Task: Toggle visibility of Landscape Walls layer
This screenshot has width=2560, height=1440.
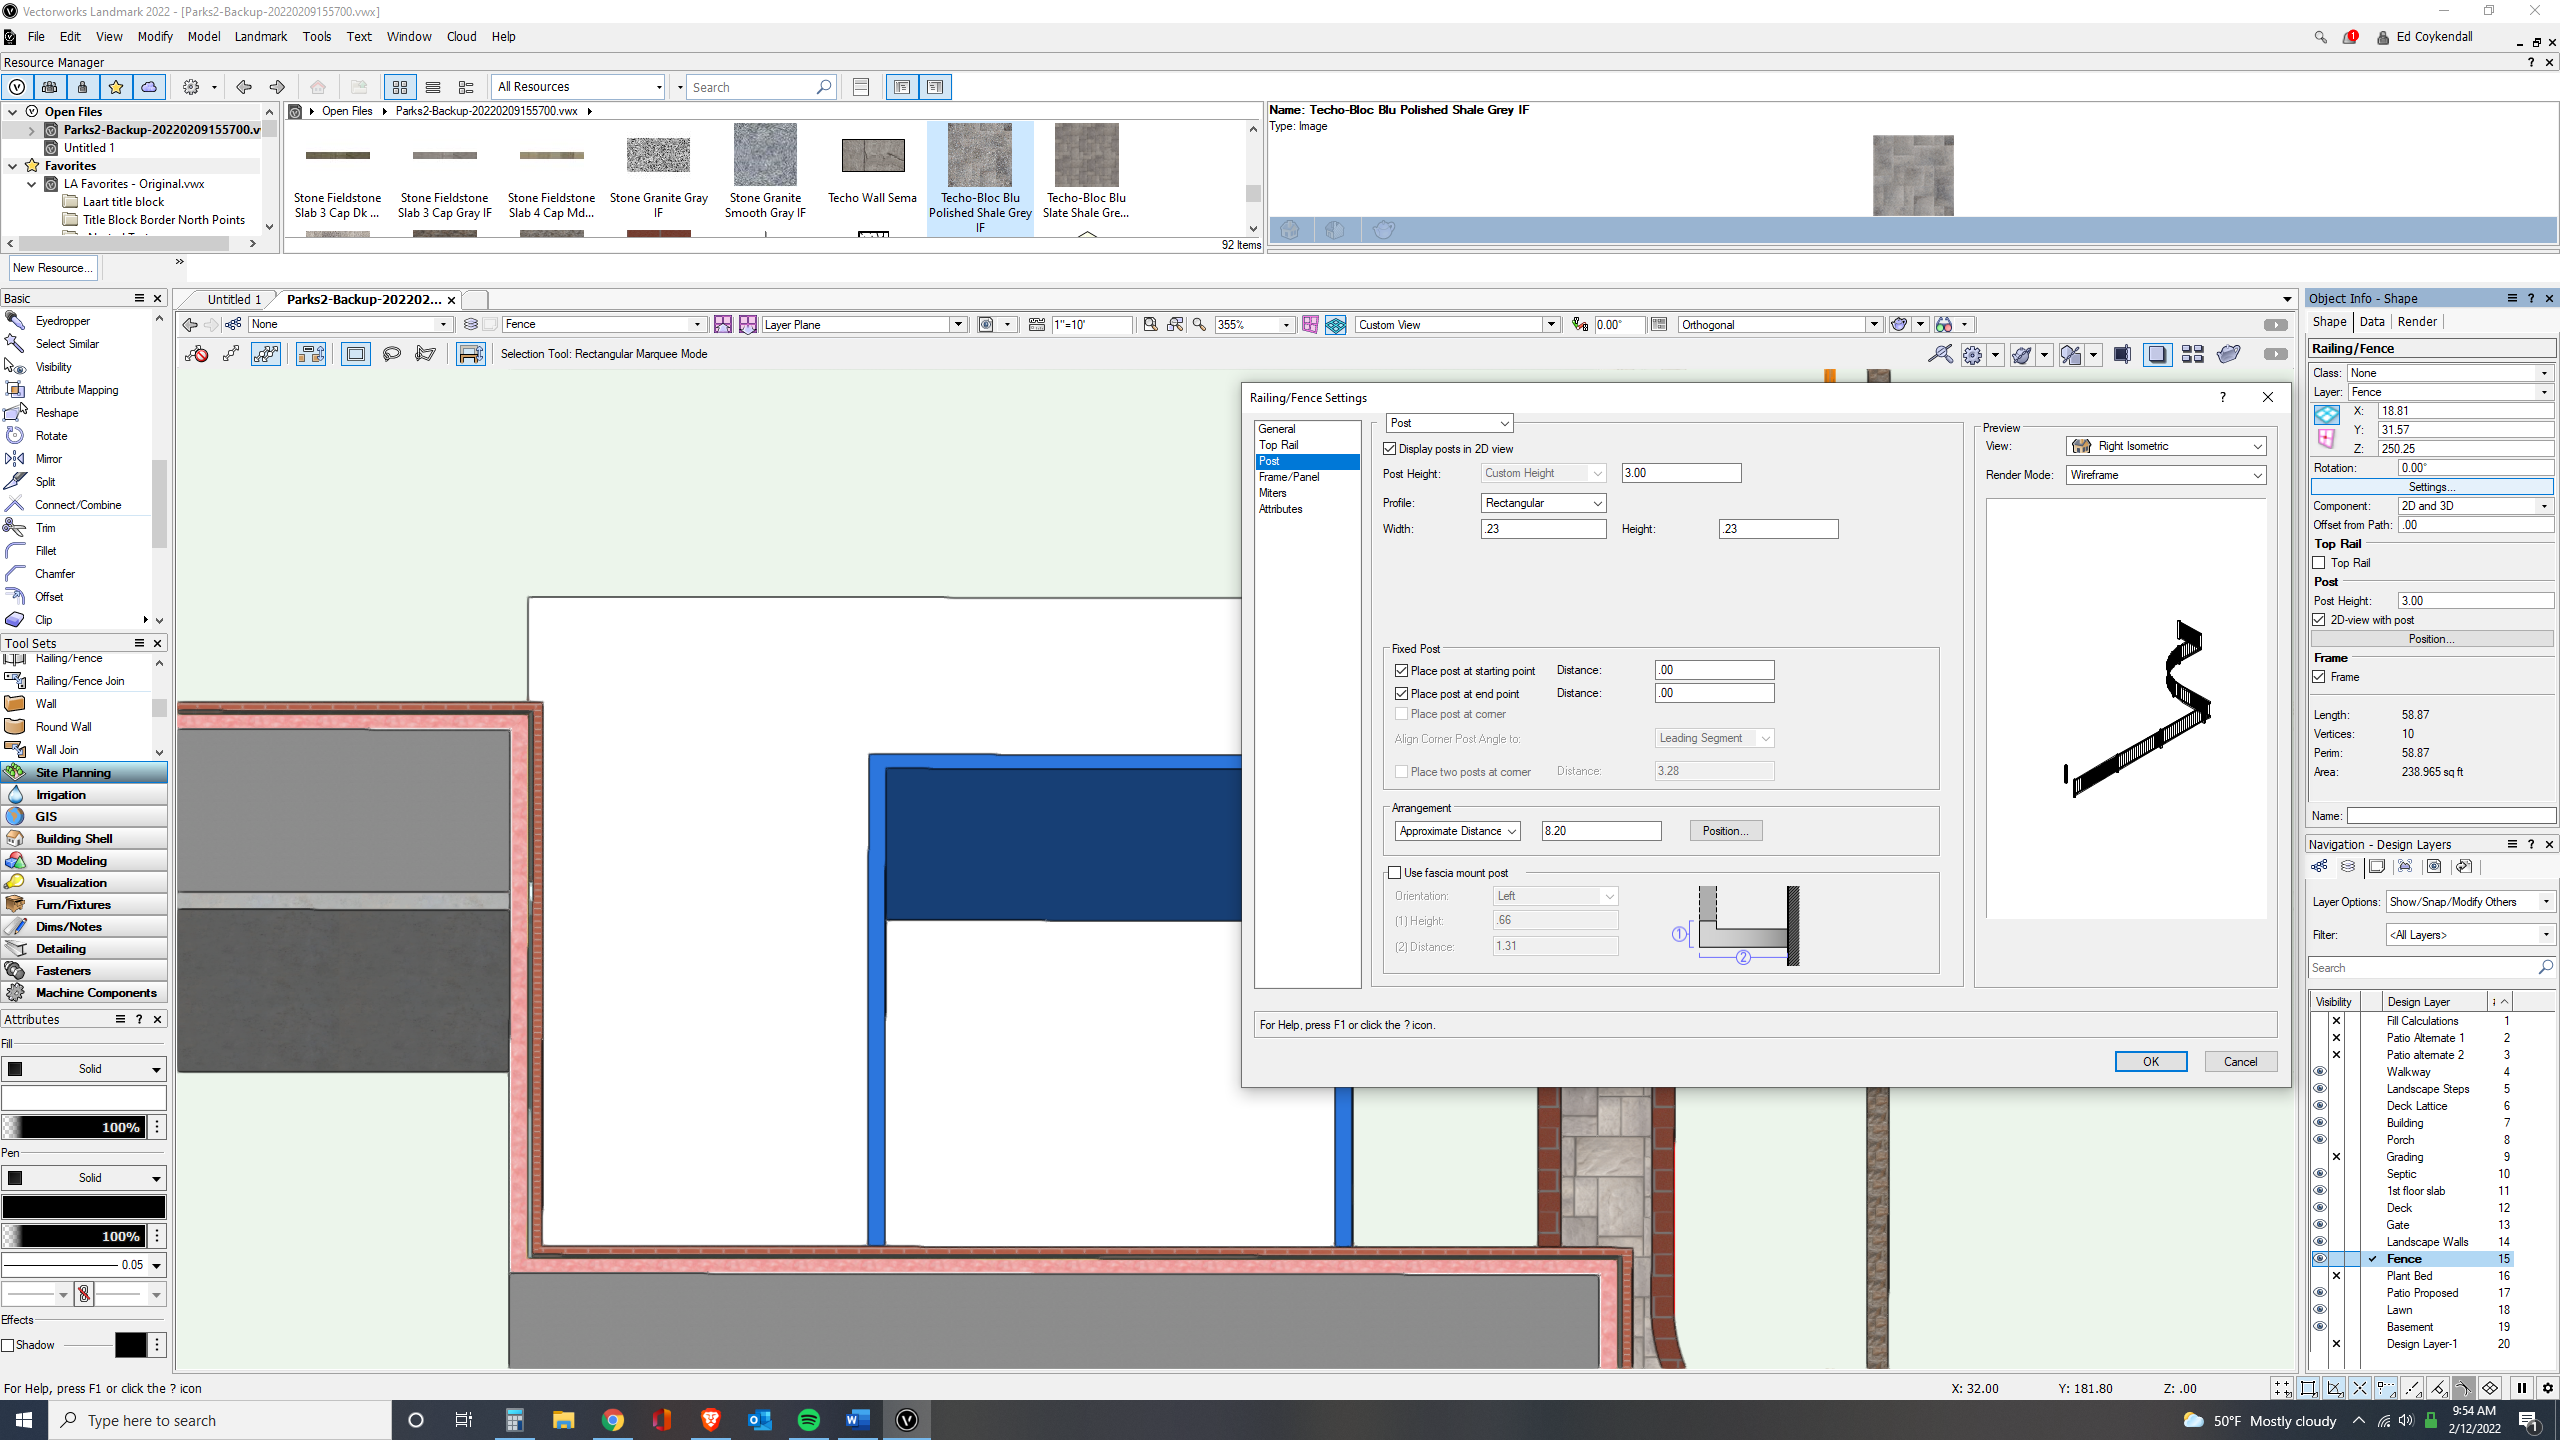Action: pyautogui.click(x=2320, y=1242)
